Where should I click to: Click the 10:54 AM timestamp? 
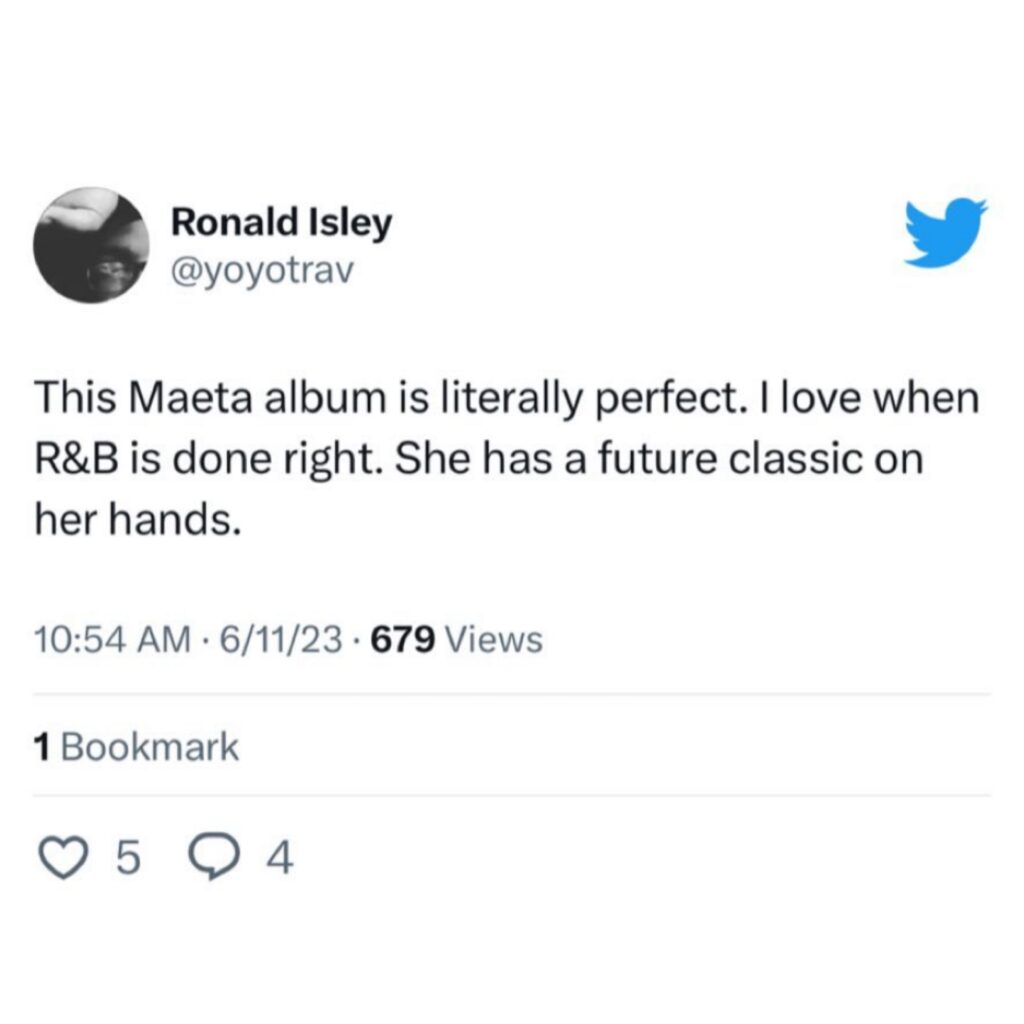pos(114,639)
